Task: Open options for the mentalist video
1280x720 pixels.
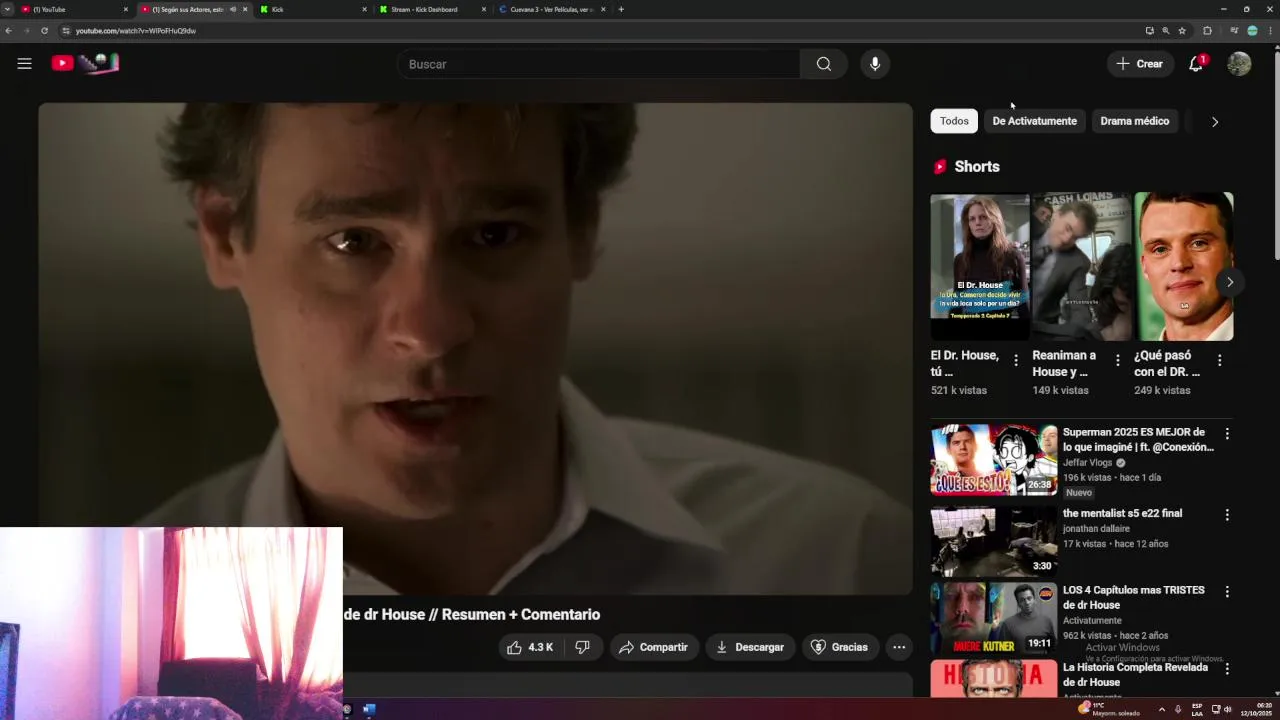Action: [x=1227, y=514]
